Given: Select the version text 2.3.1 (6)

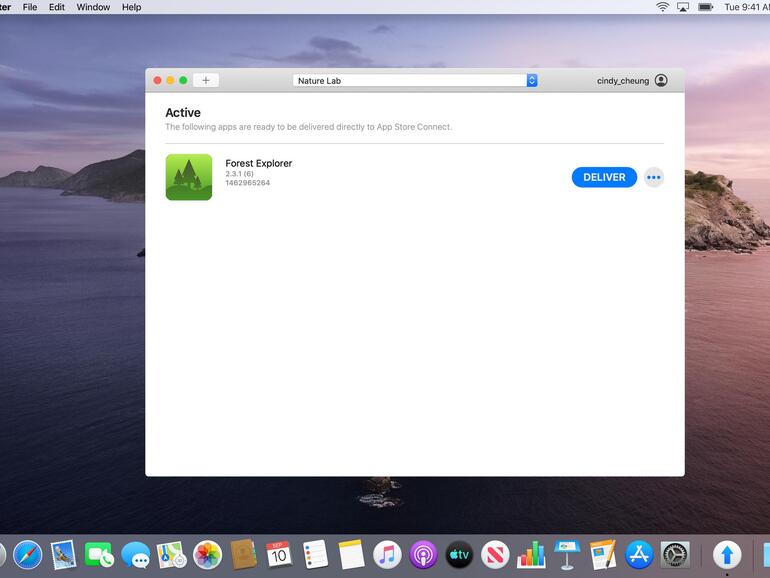Looking at the screenshot, I should tap(240, 174).
